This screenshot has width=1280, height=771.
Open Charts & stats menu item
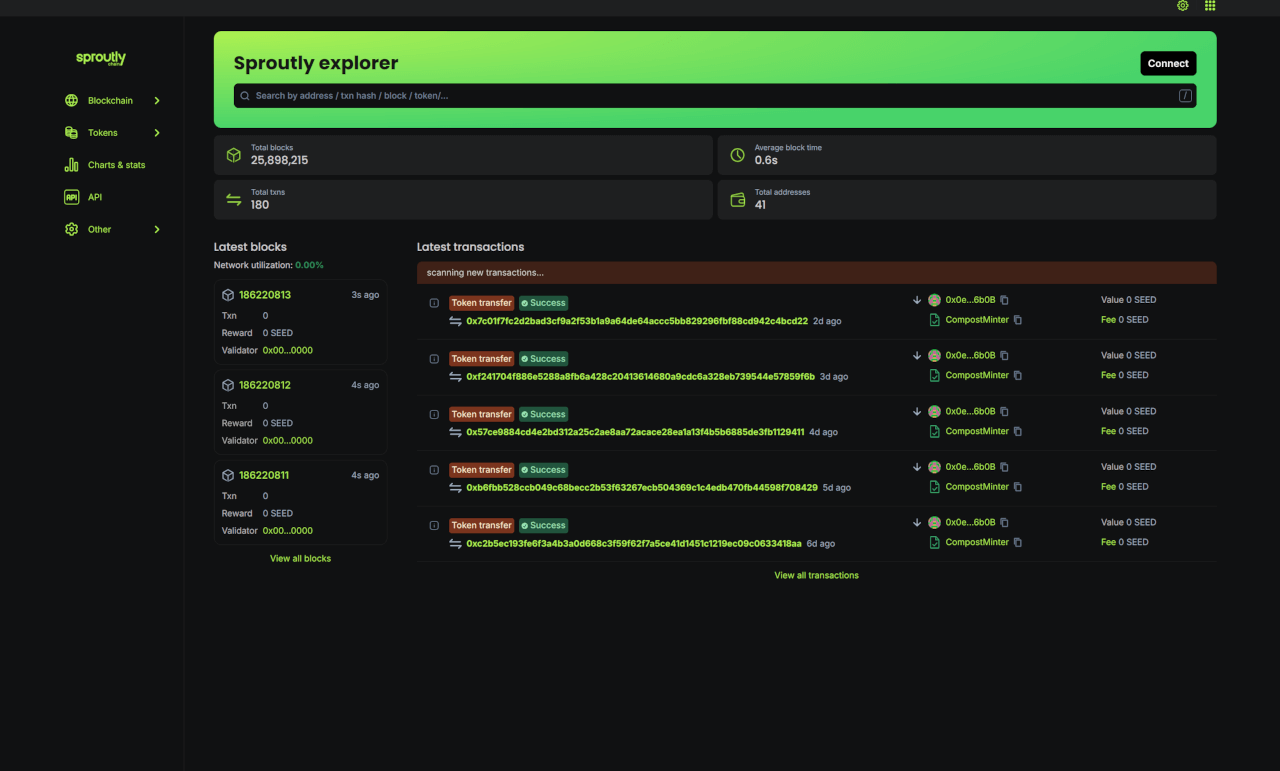[x=116, y=165]
